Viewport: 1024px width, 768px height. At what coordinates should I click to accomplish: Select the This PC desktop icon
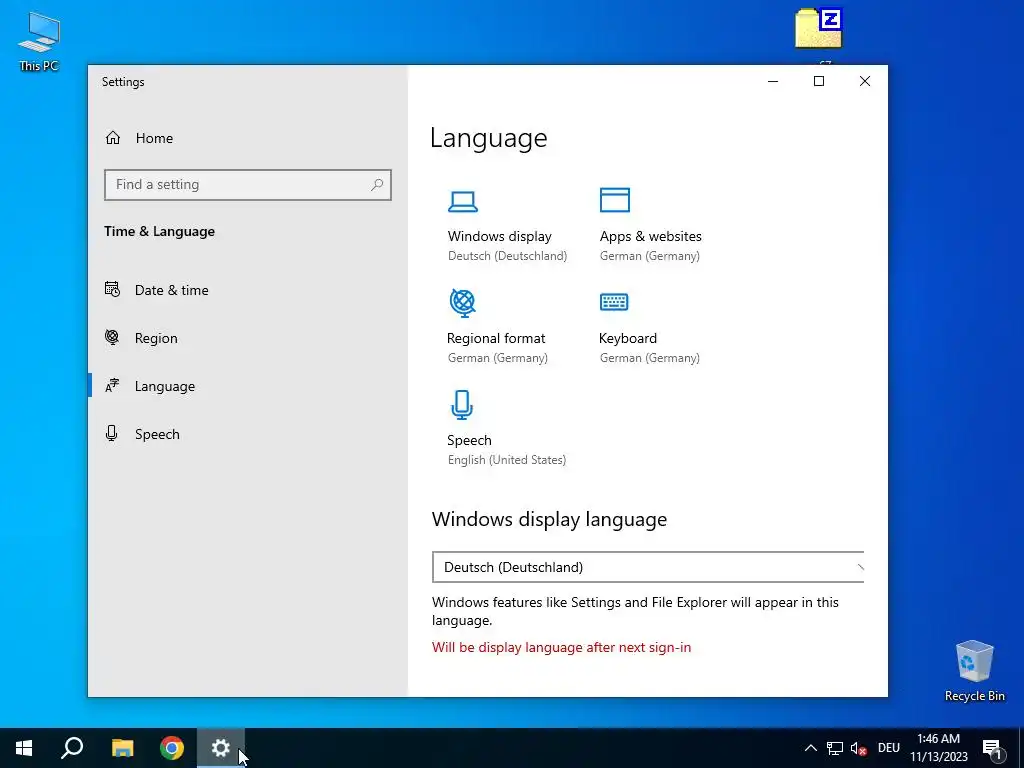39,40
